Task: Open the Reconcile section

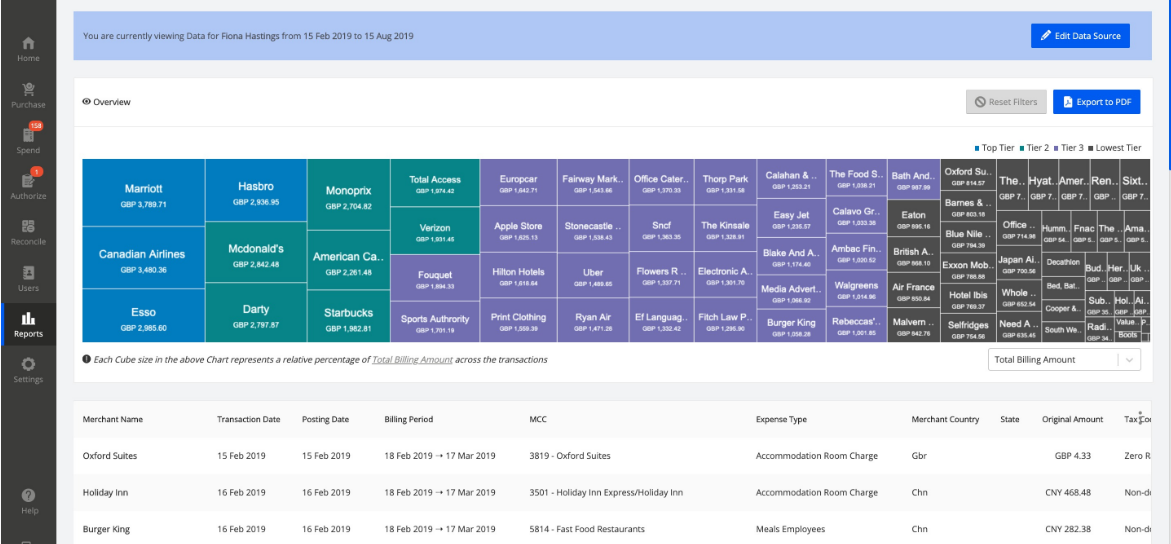Action: (x=28, y=232)
